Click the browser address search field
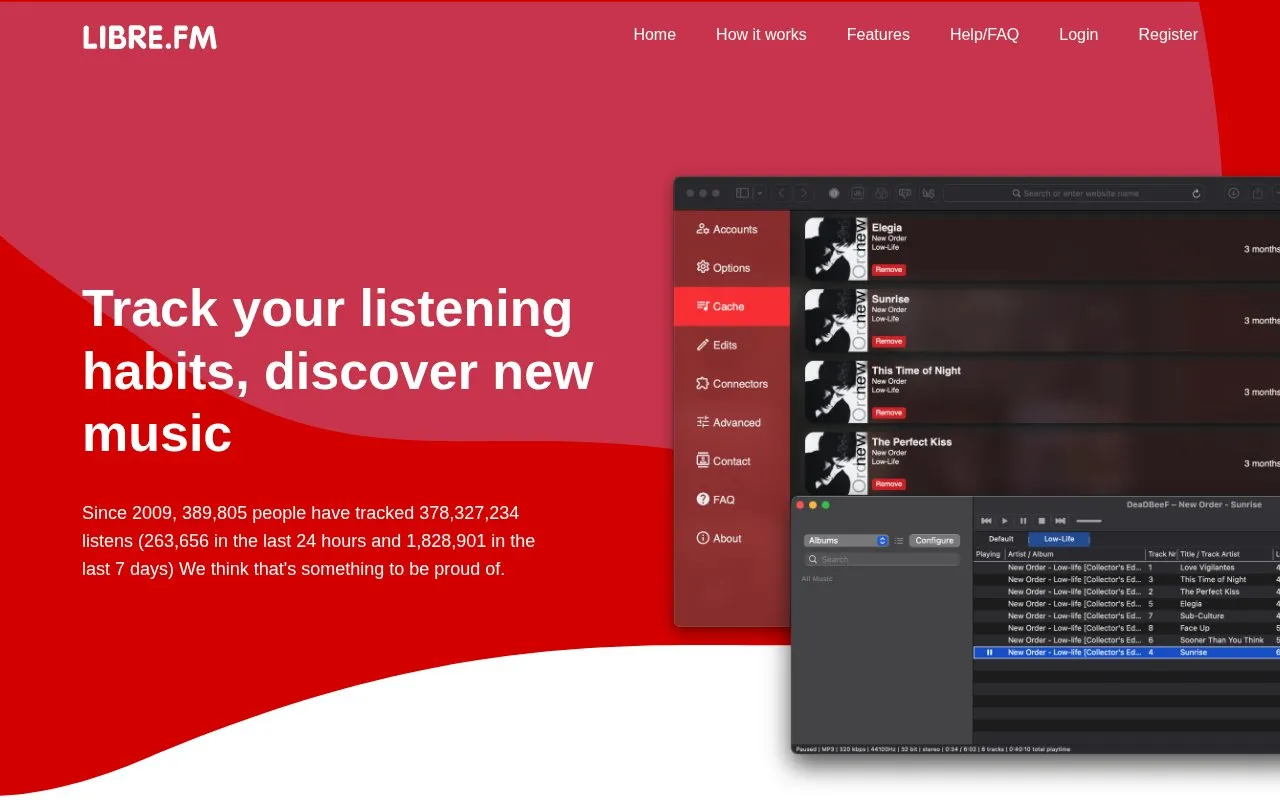Viewport: 1280px width, 800px height. pos(1073,193)
